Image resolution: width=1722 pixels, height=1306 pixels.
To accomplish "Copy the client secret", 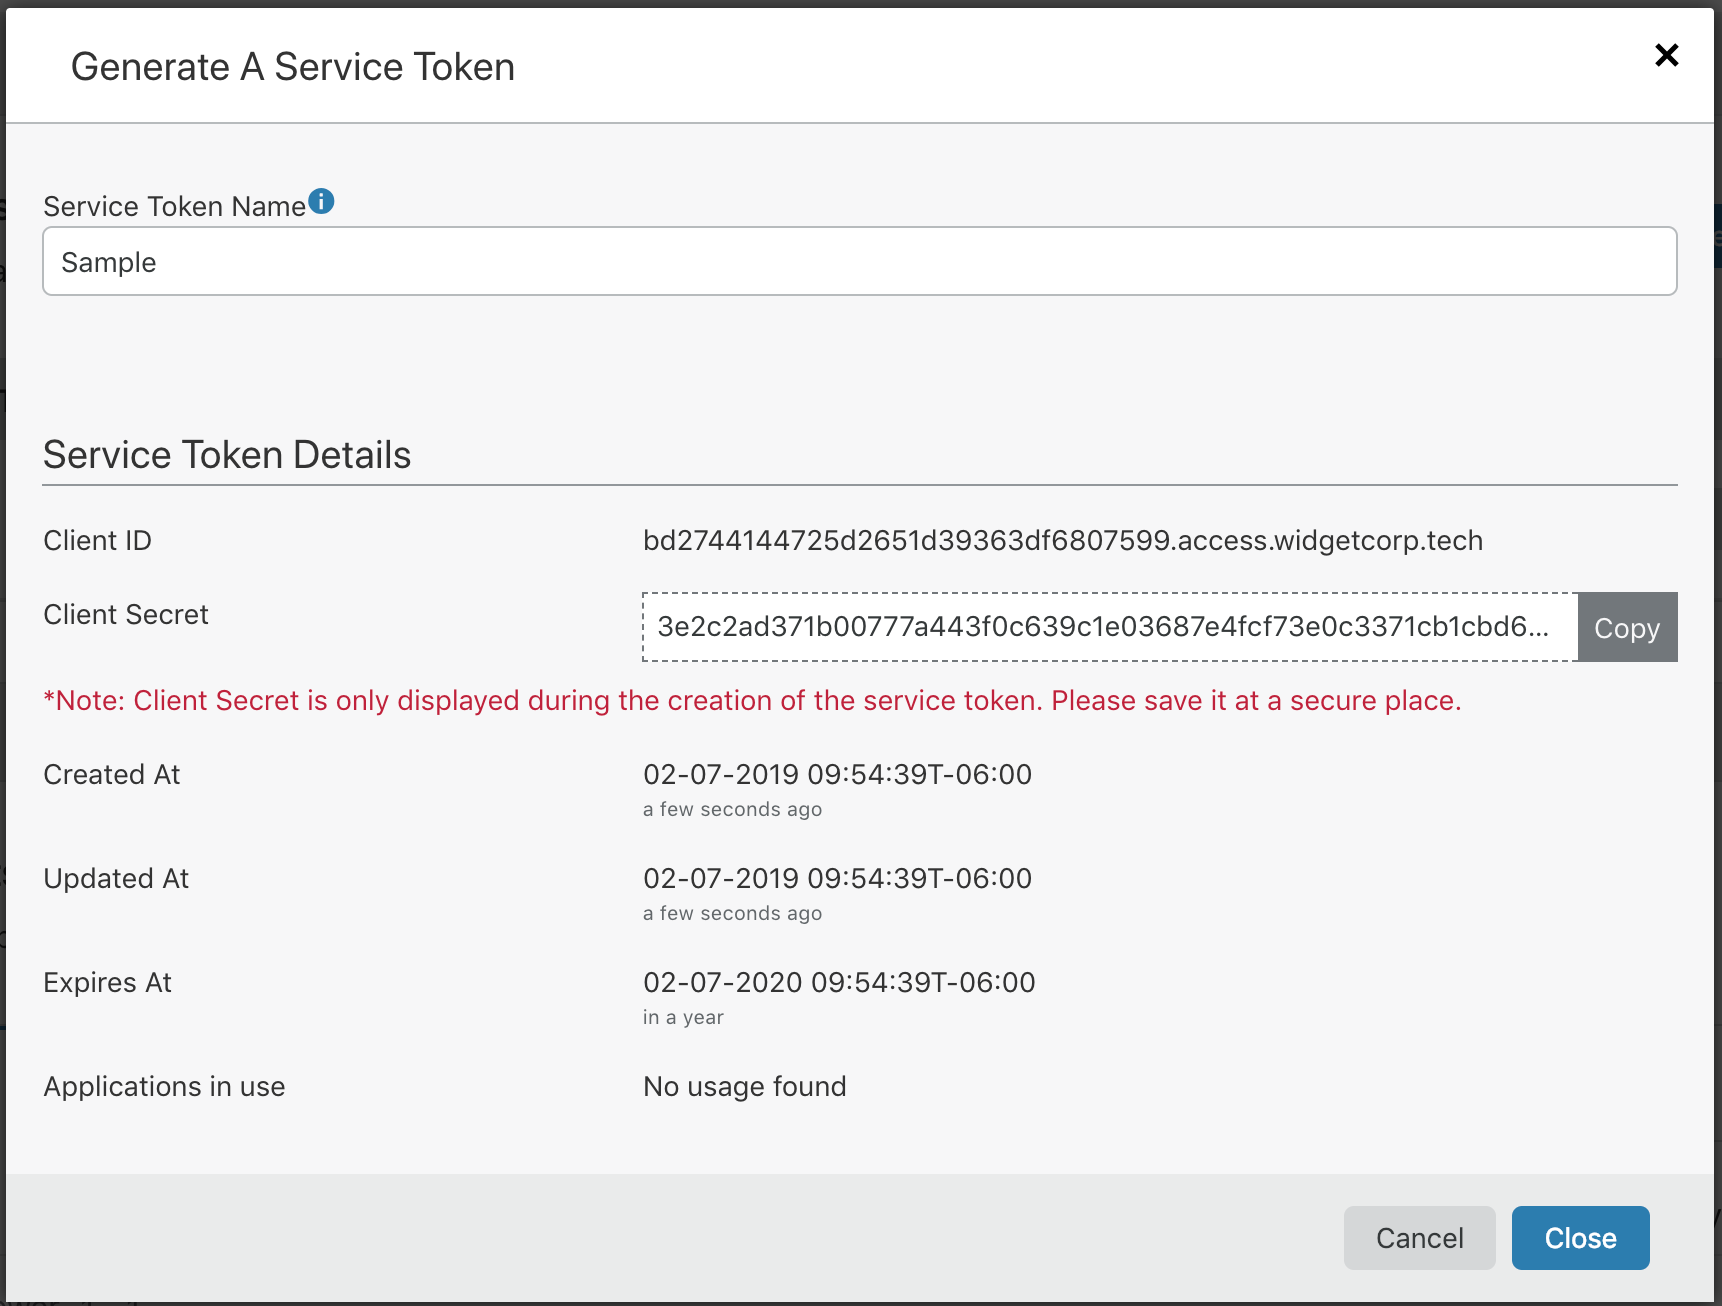I will (1627, 627).
